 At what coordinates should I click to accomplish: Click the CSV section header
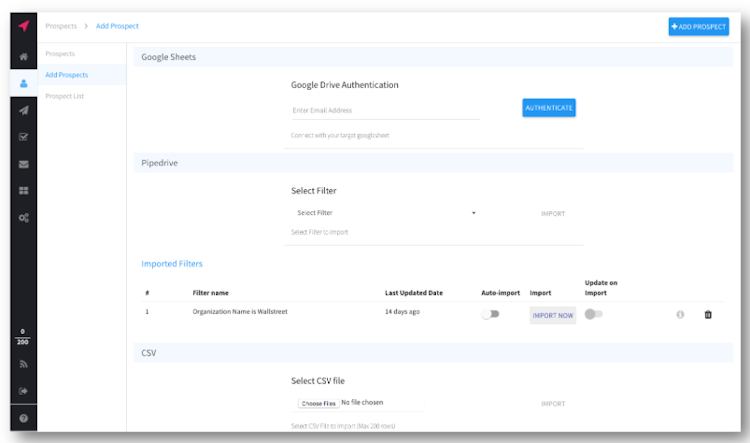click(433, 353)
